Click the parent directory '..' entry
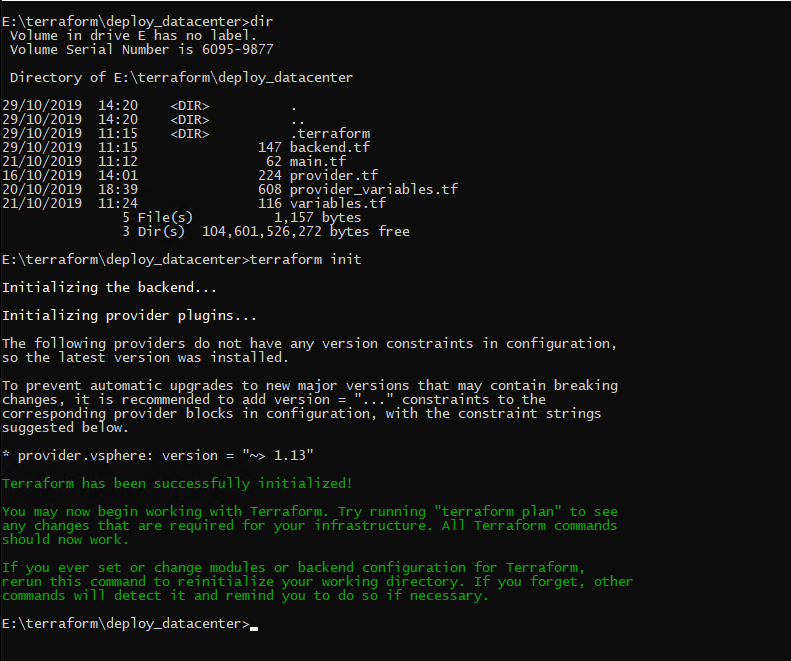The height and width of the screenshot is (661, 791). (x=297, y=121)
